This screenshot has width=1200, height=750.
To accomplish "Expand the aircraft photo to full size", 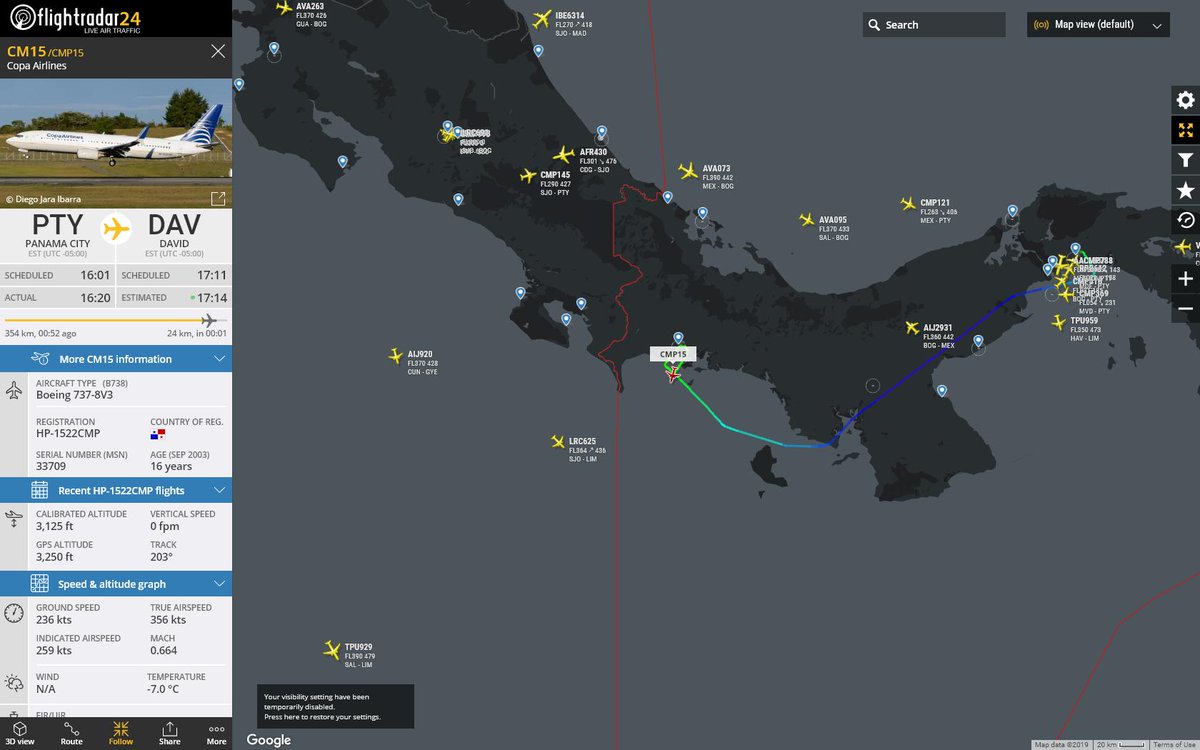I will pyautogui.click(x=217, y=198).
